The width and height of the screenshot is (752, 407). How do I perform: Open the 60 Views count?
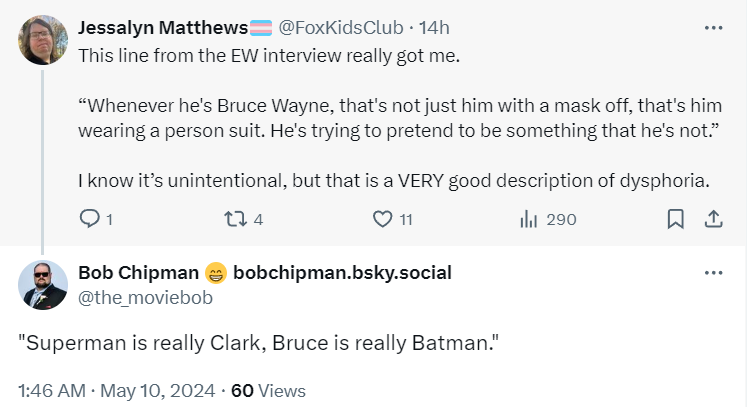[268, 391]
